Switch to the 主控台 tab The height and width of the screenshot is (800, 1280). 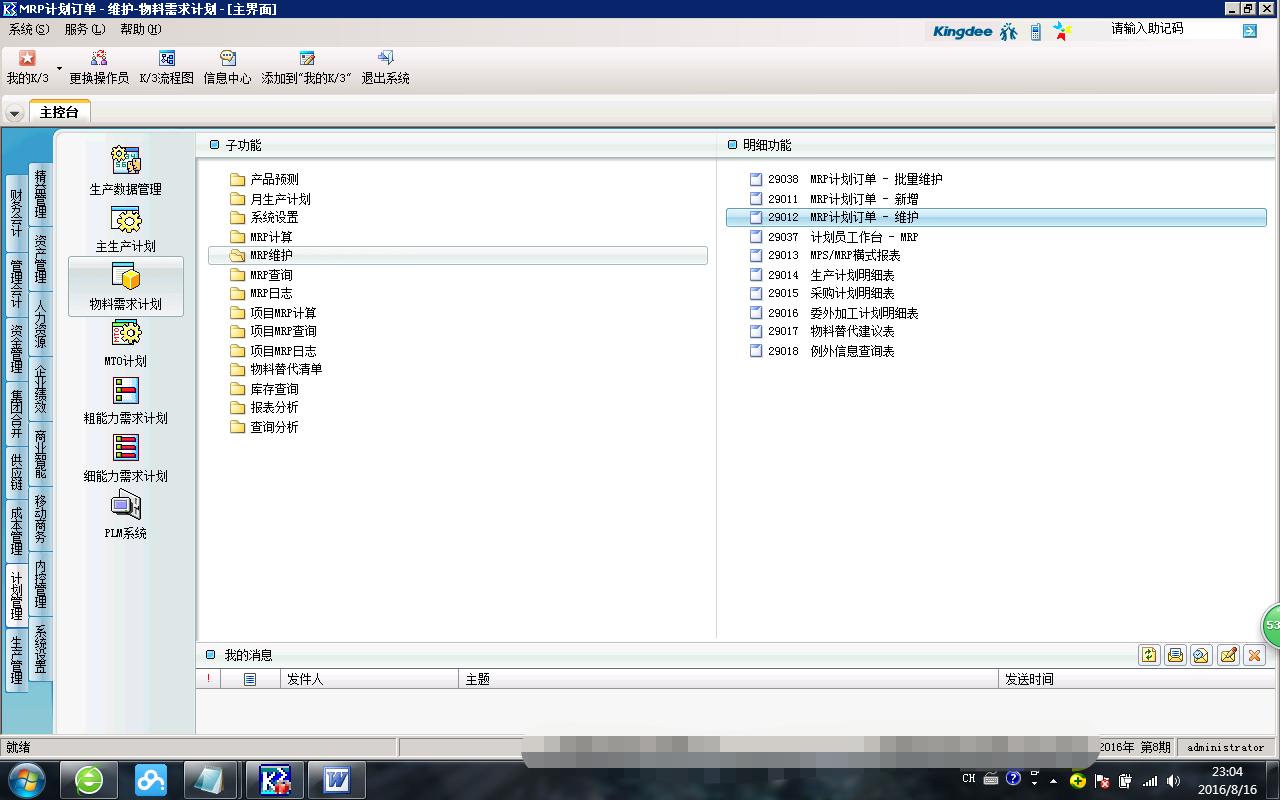tap(59, 112)
